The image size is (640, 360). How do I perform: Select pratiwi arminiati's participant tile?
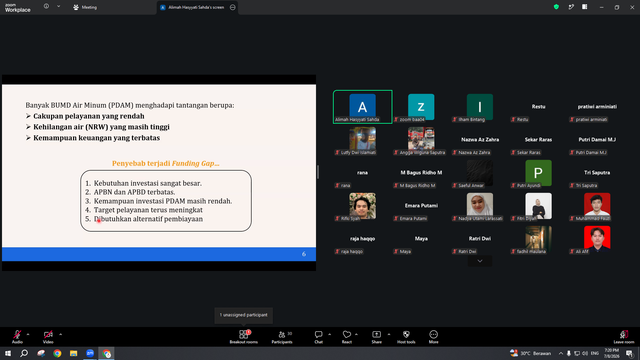pos(597,107)
